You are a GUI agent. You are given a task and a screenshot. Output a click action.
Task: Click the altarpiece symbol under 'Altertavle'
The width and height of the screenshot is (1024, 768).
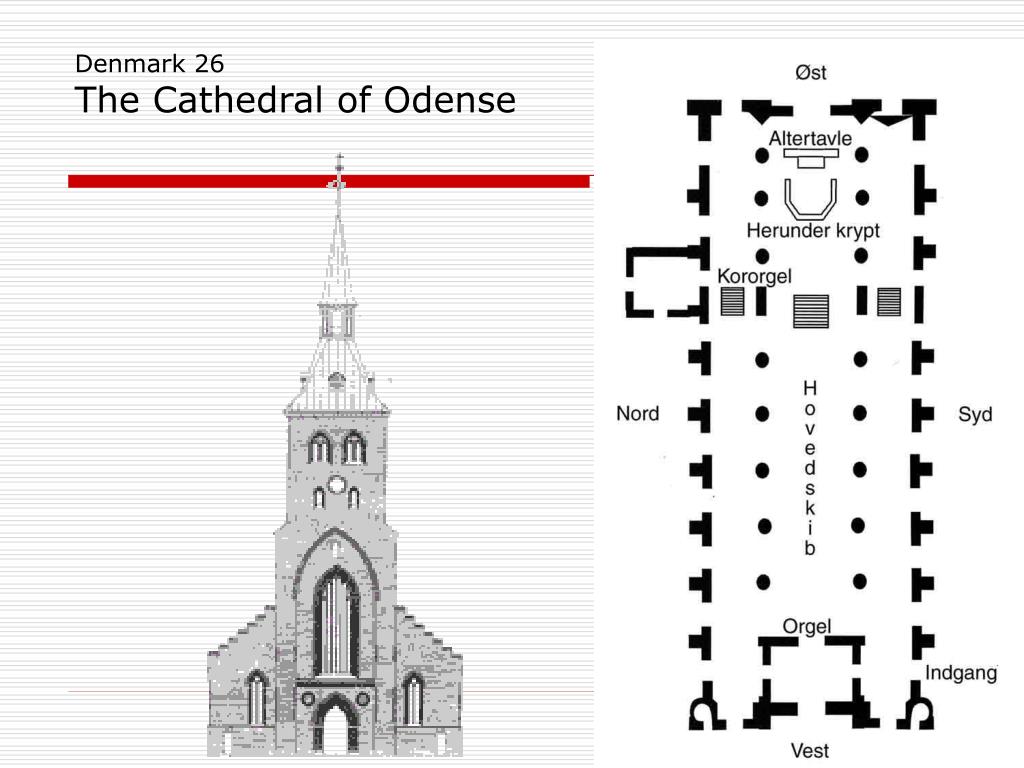(x=810, y=158)
